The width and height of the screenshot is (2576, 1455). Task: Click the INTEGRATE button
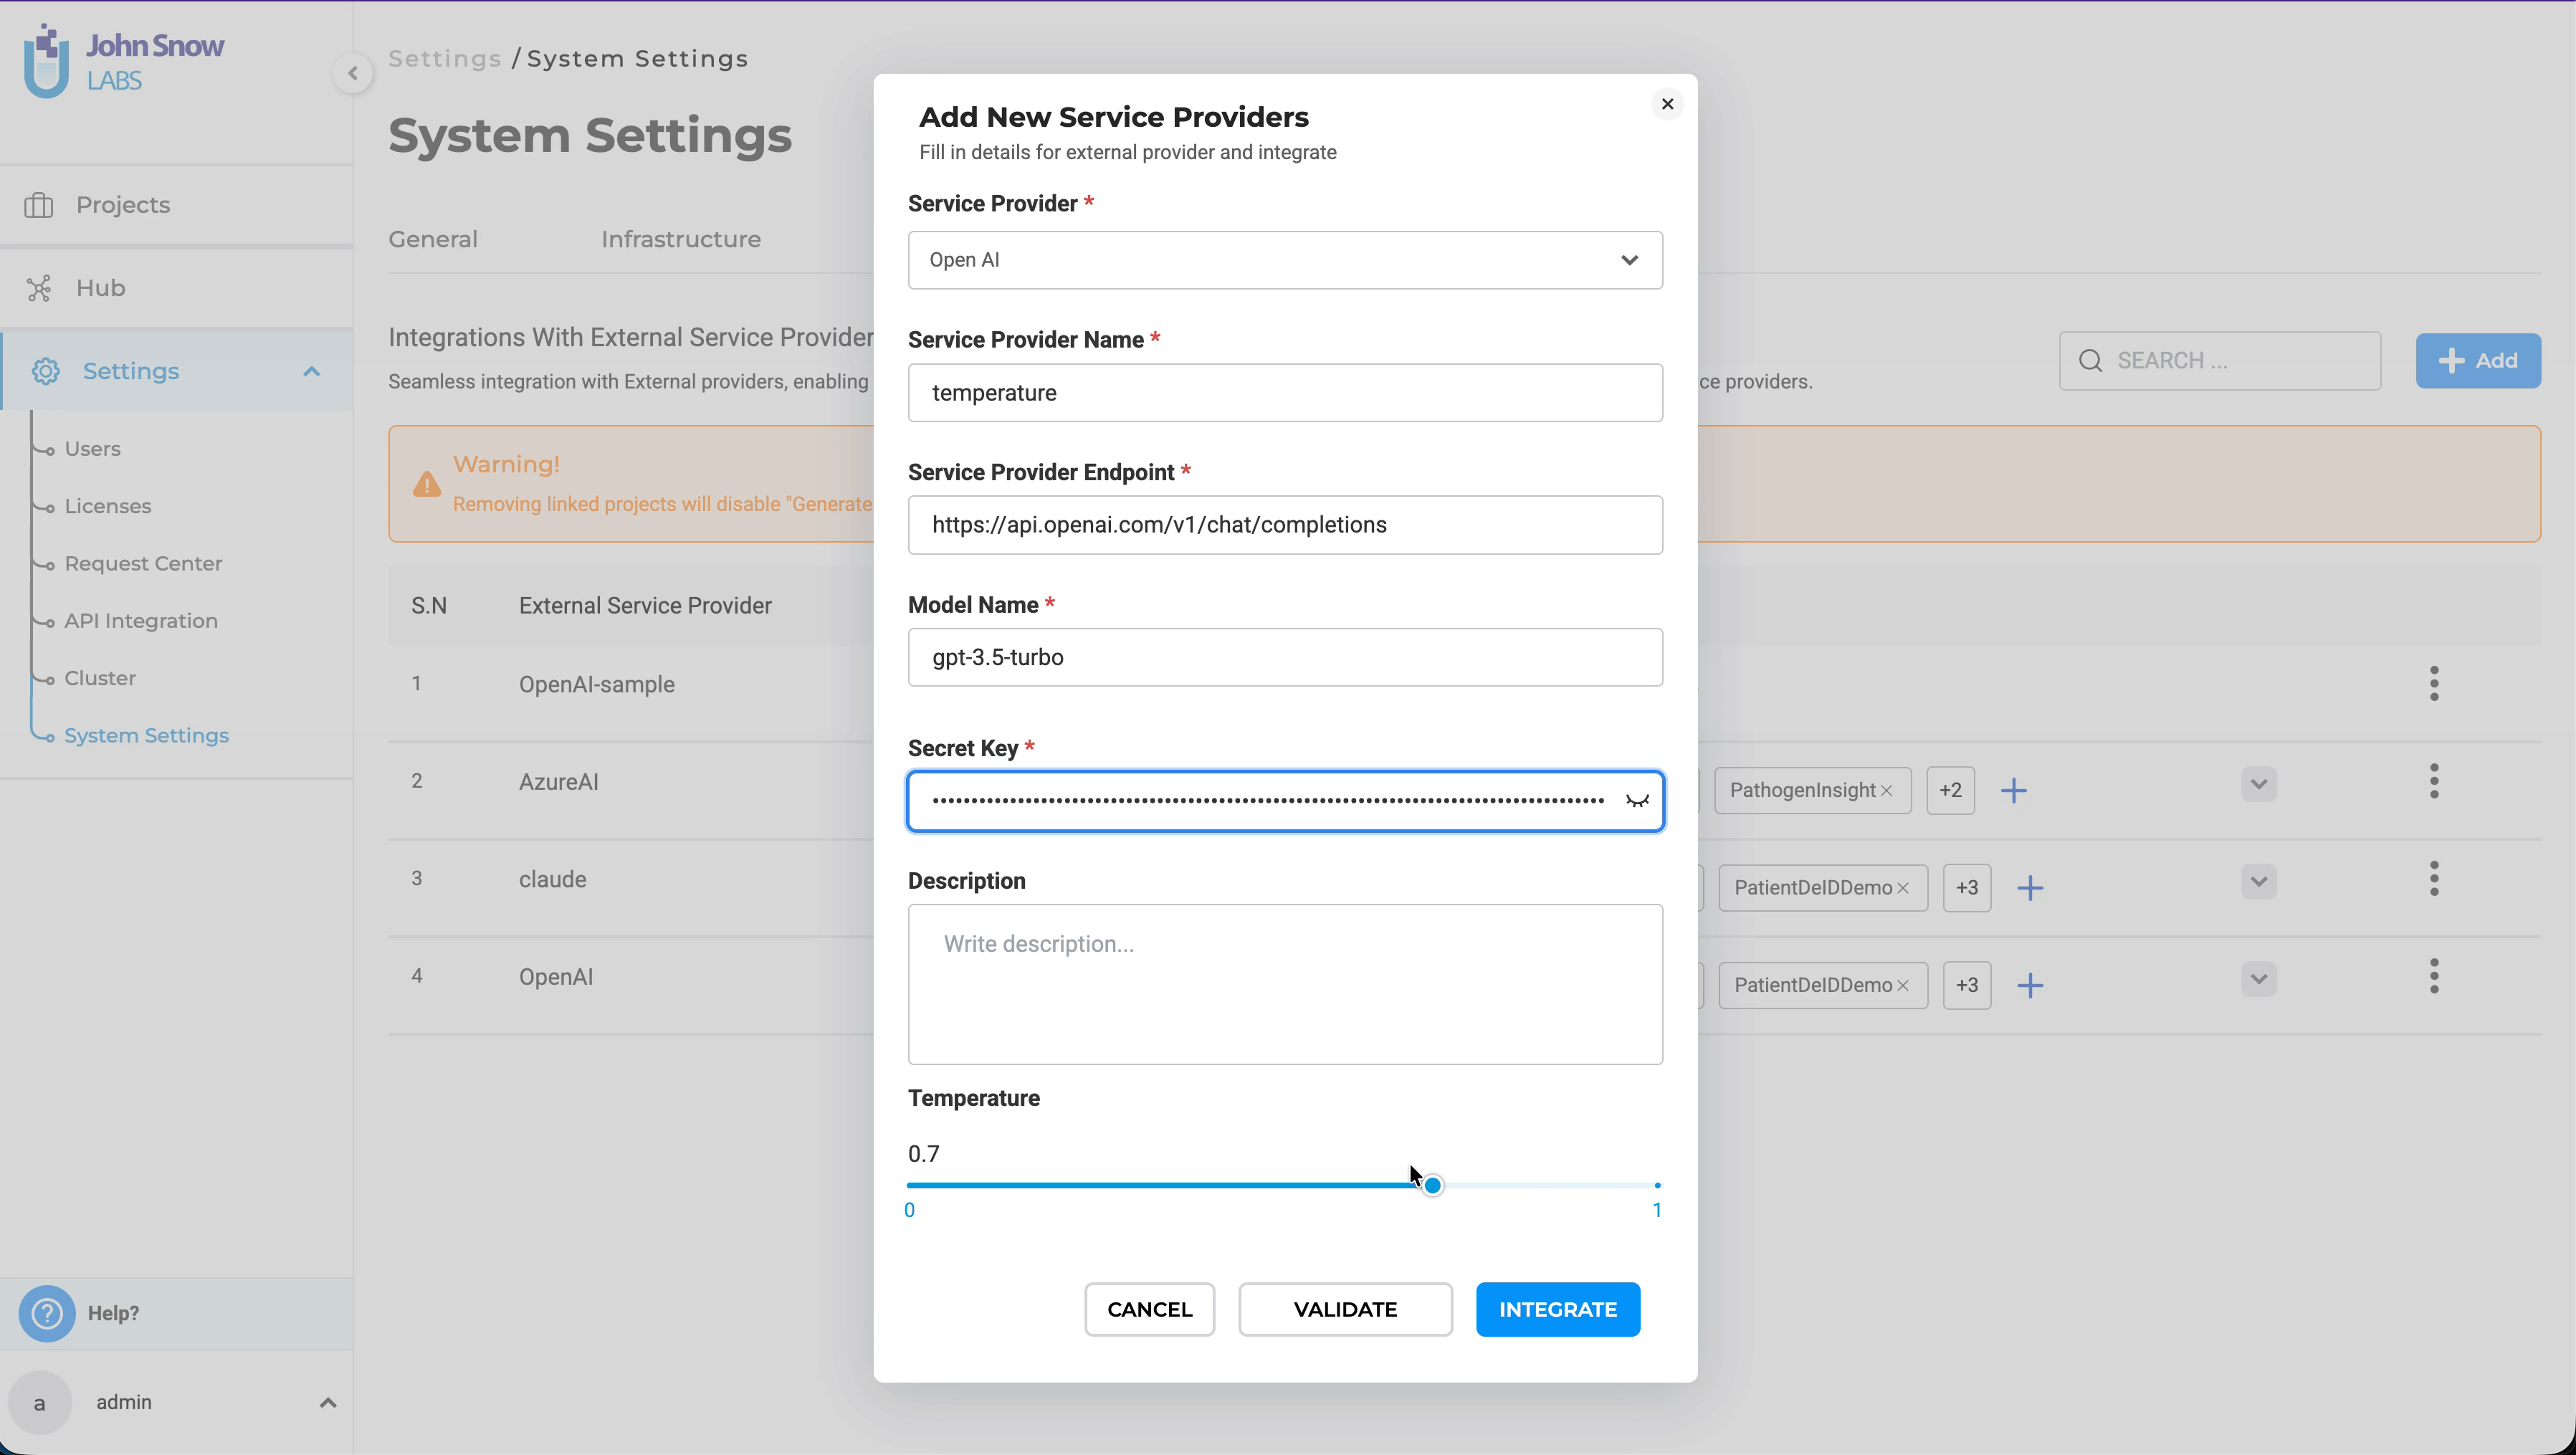1557,1309
